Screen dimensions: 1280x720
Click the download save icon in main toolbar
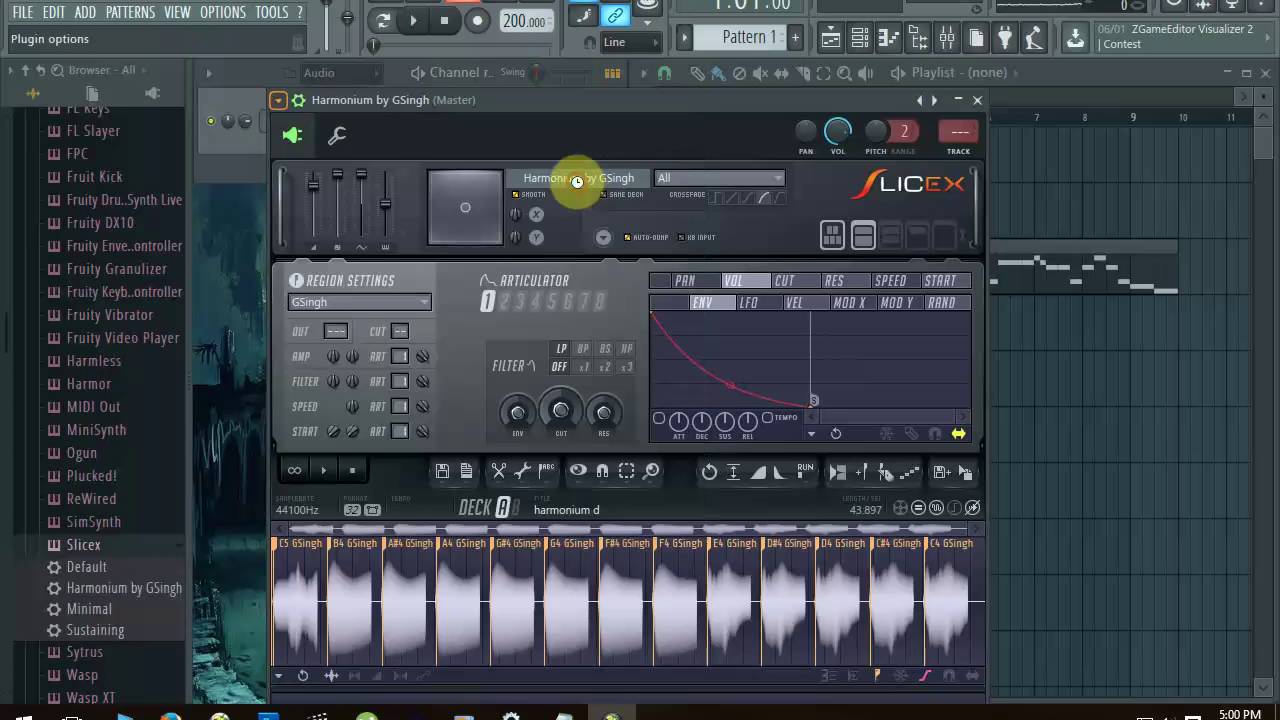[1075, 38]
